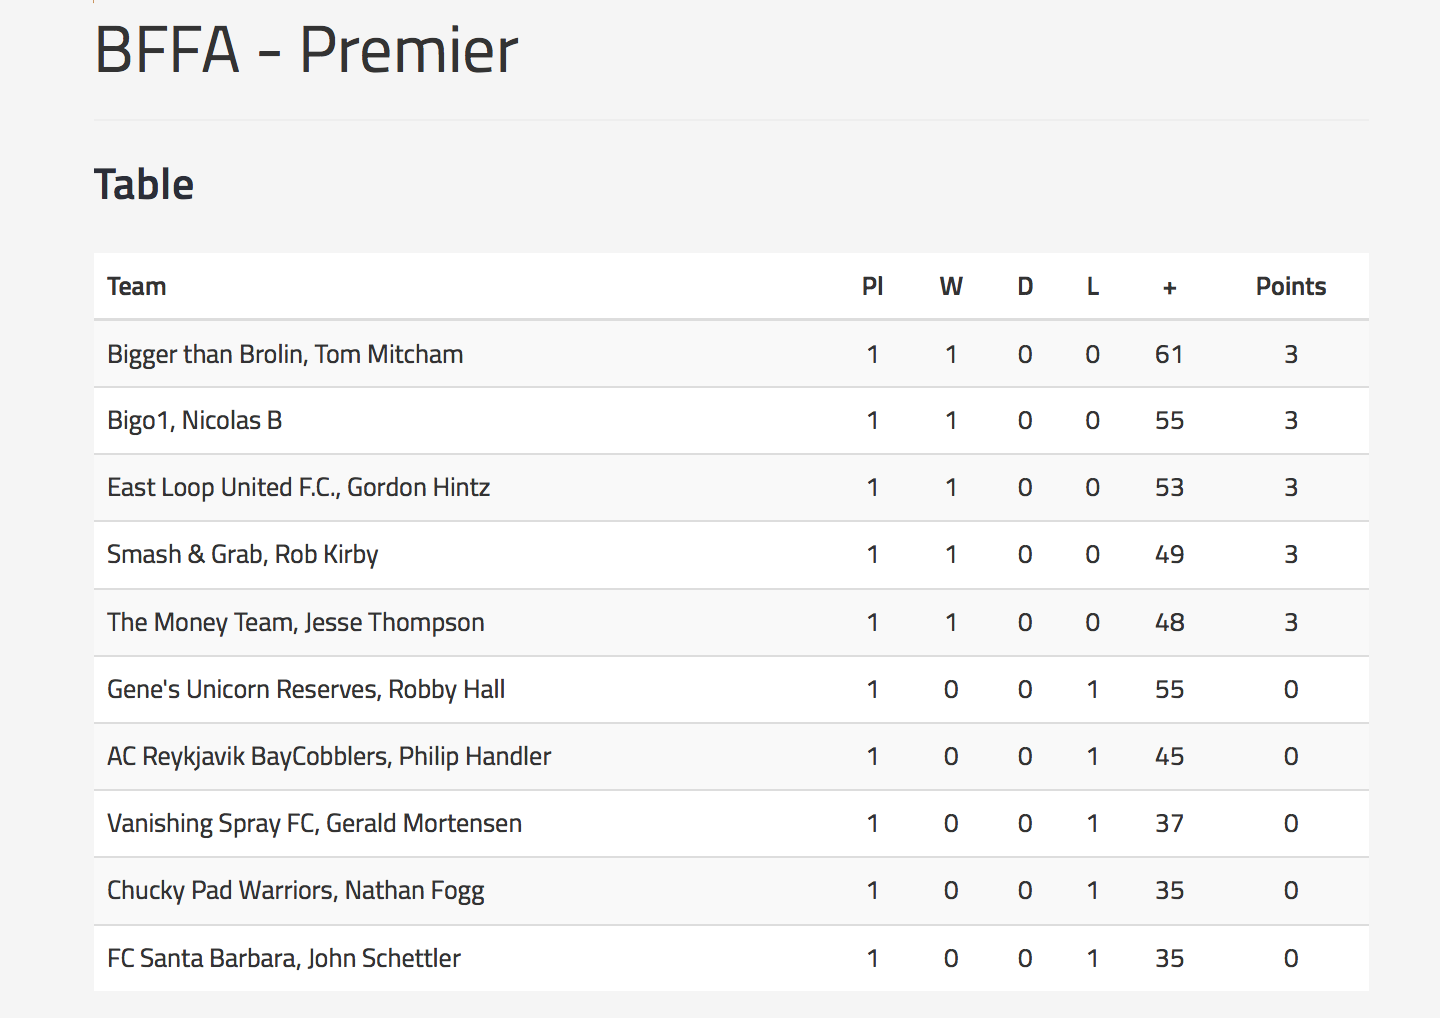Click Bigger than Brolin's score of 61
Viewport: 1440px width, 1018px height.
point(1169,355)
